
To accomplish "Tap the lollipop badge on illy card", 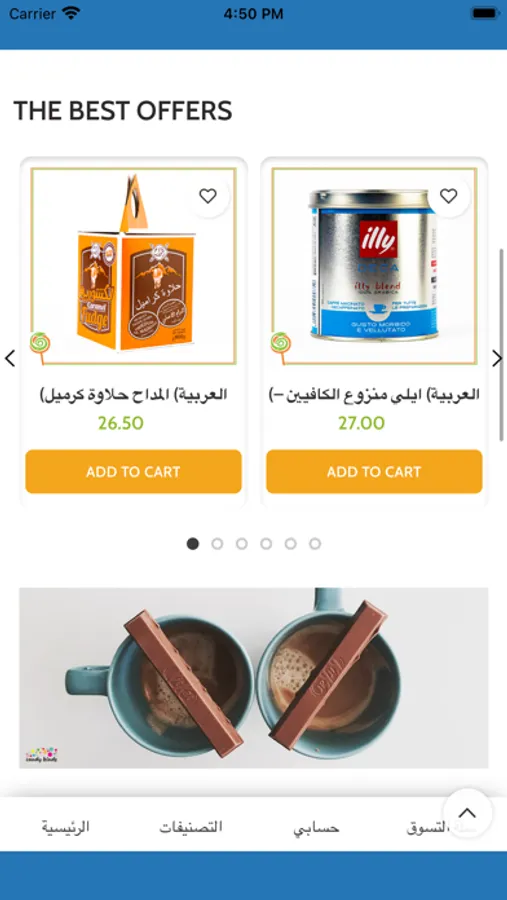I will (x=281, y=347).
